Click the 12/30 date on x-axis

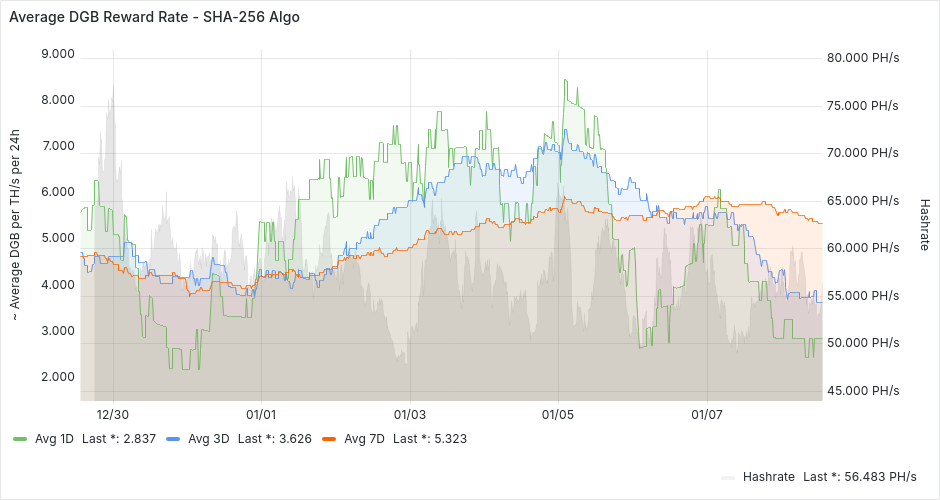coord(113,414)
